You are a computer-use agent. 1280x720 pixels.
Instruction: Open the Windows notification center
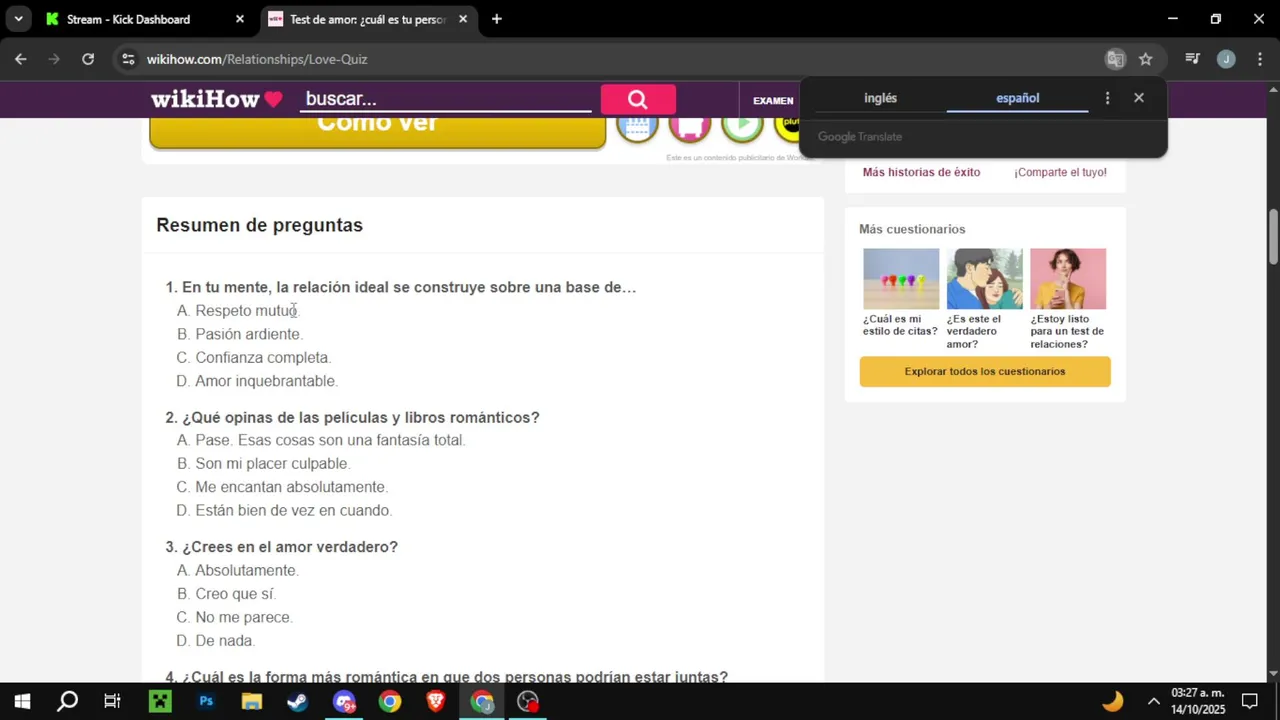click(x=1250, y=701)
